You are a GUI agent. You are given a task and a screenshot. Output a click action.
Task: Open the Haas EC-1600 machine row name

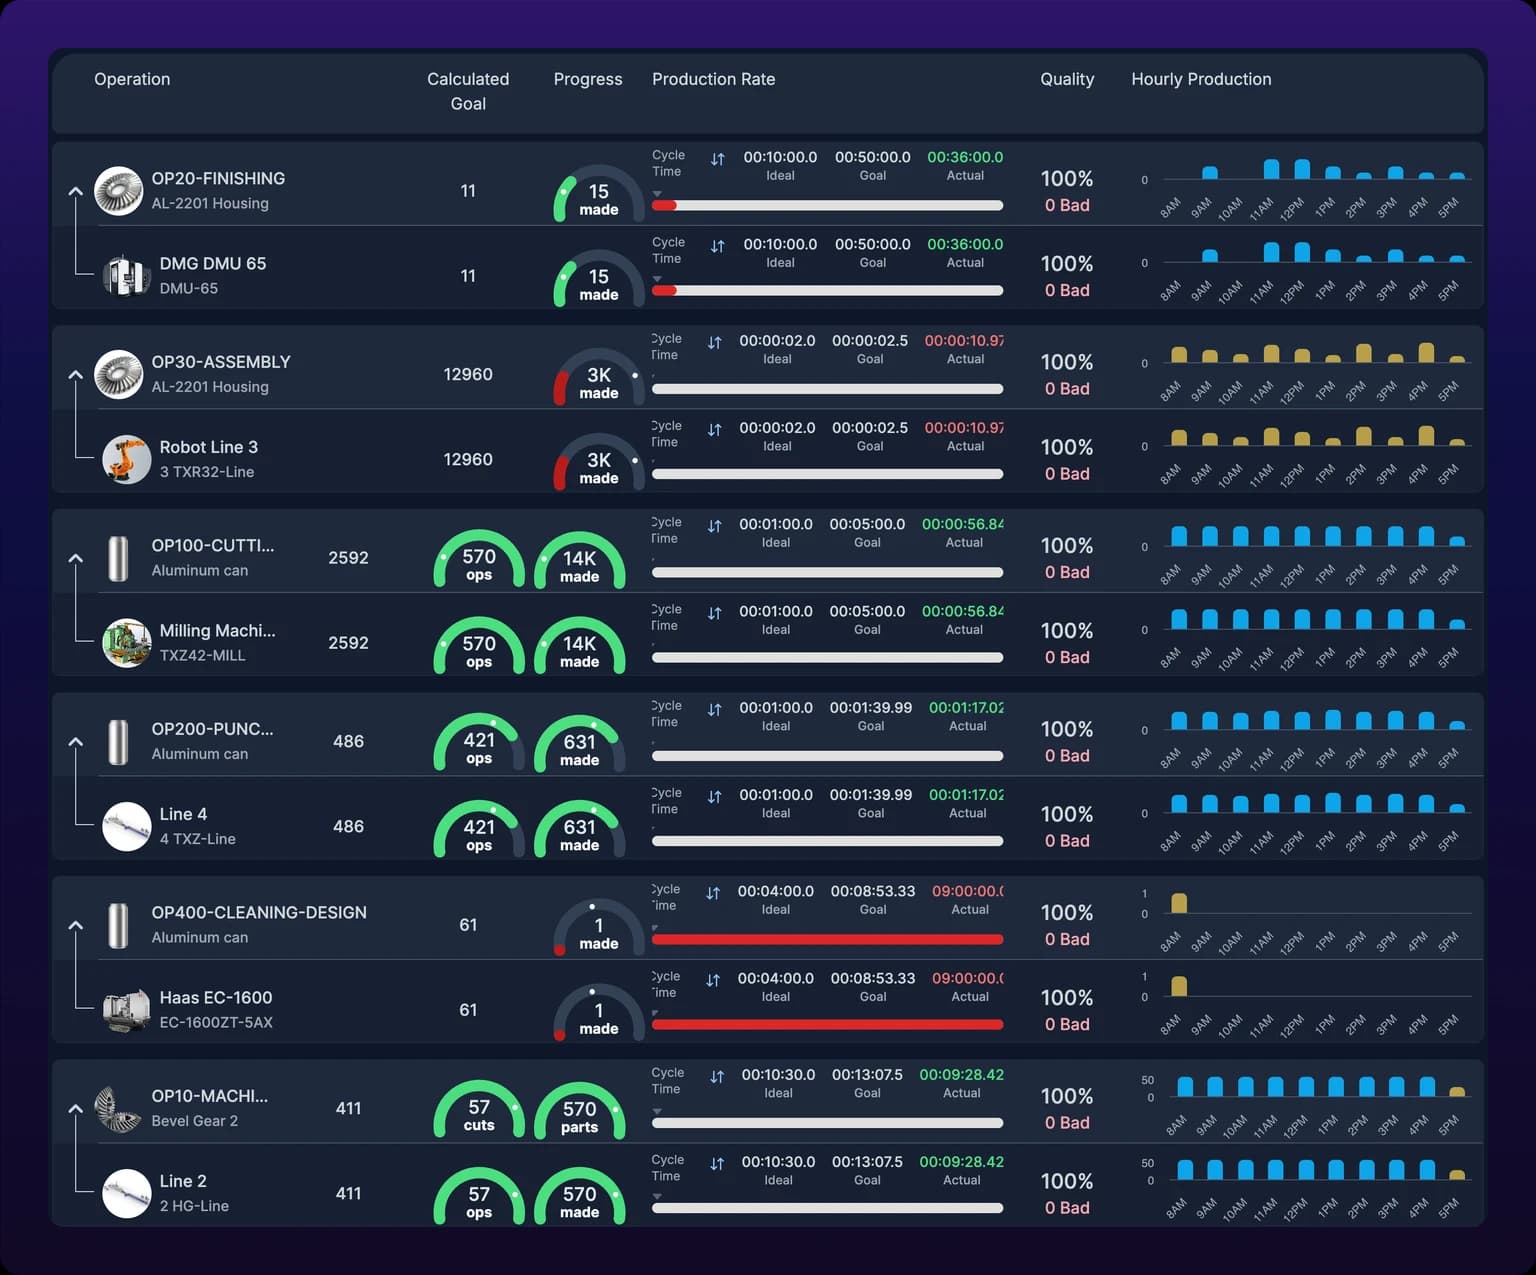pos(216,998)
